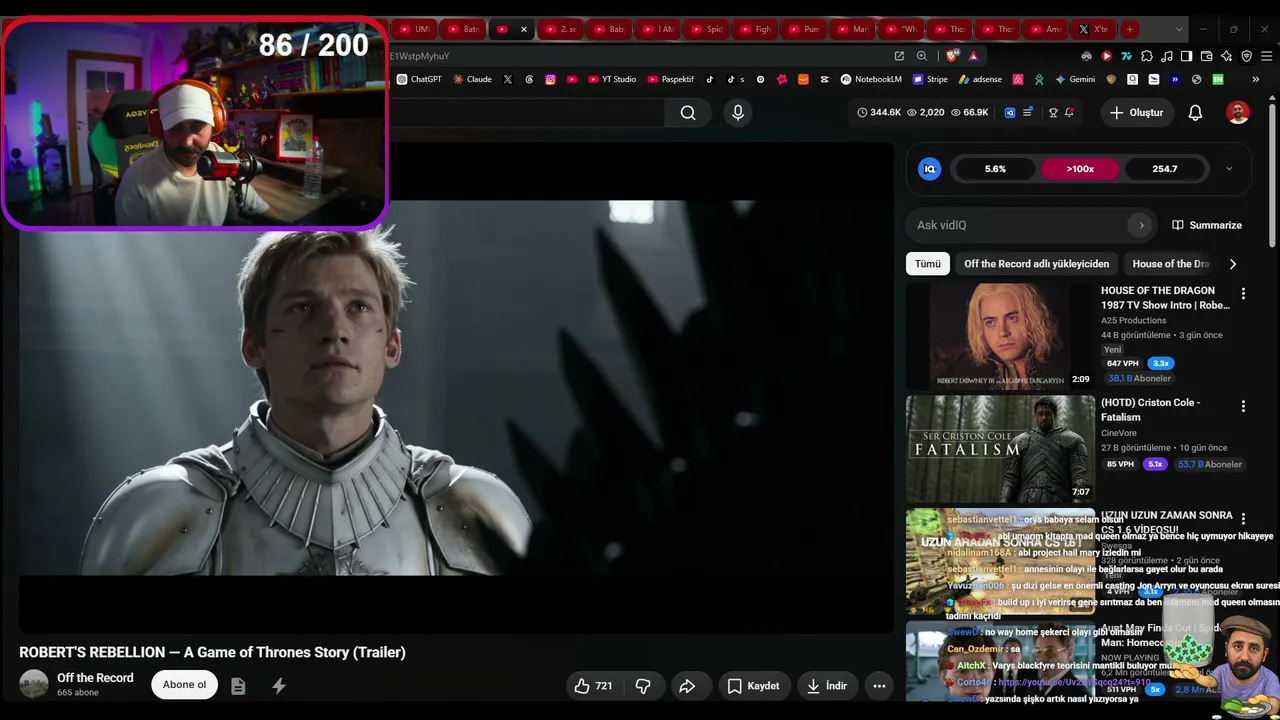Submit the Ask vidIQ question arrow
This screenshot has width=1280, height=720.
click(x=1141, y=225)
